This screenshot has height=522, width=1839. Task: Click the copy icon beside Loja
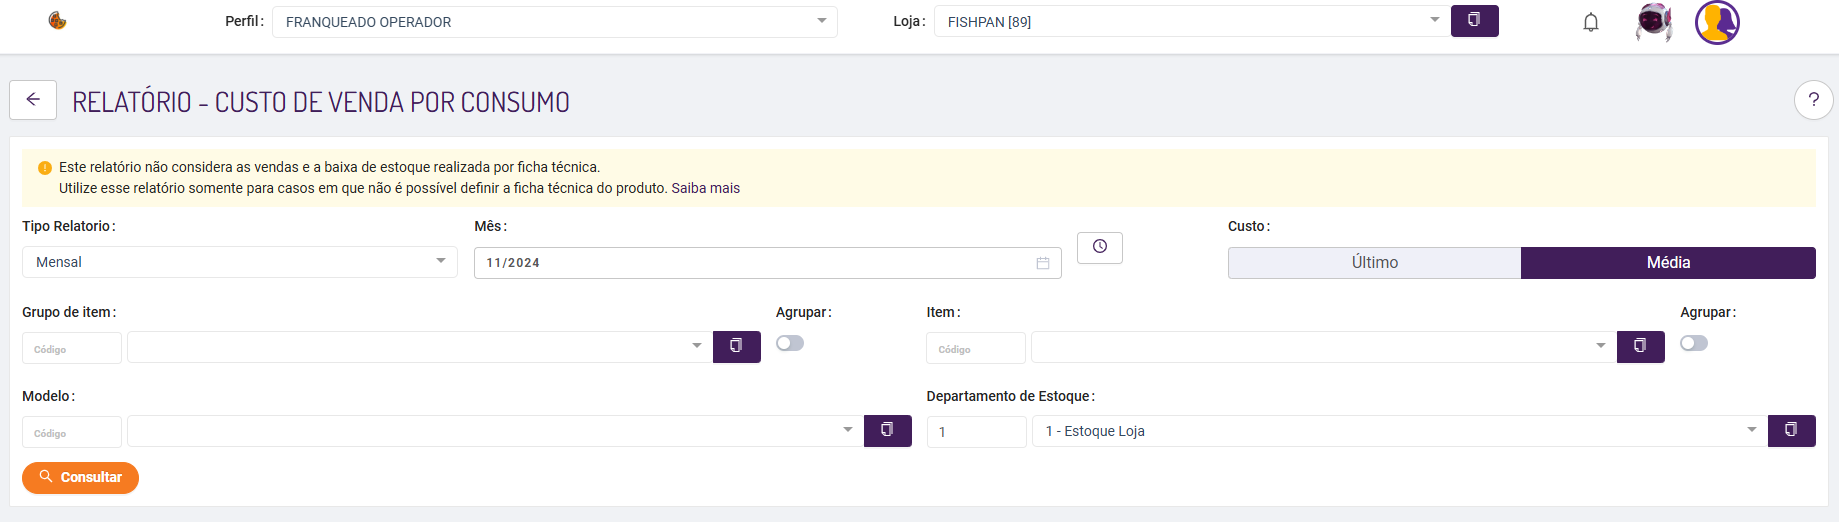tap(1474, 21)
